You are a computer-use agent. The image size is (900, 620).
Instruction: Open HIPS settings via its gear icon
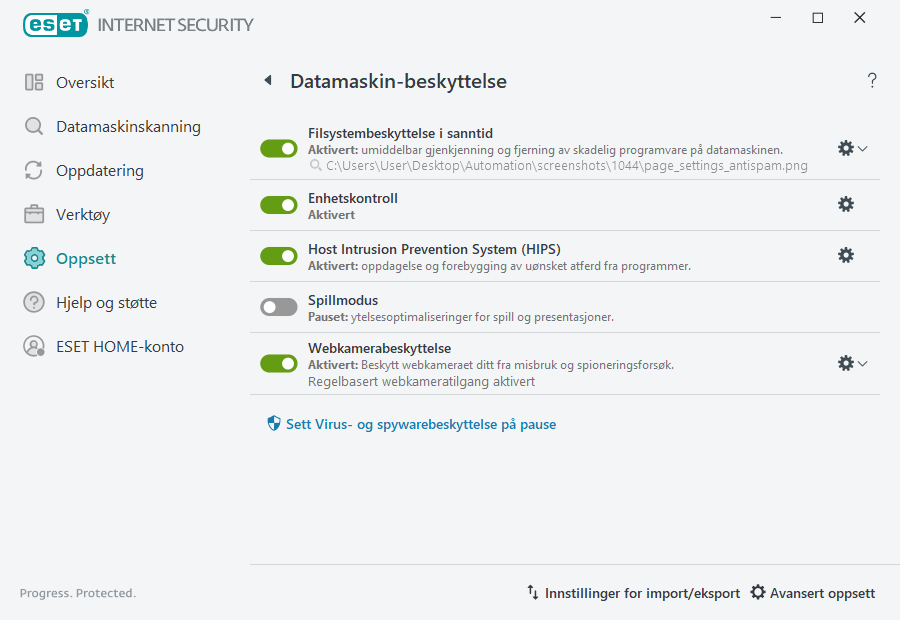pyautogui.click(x=846, y=255)
